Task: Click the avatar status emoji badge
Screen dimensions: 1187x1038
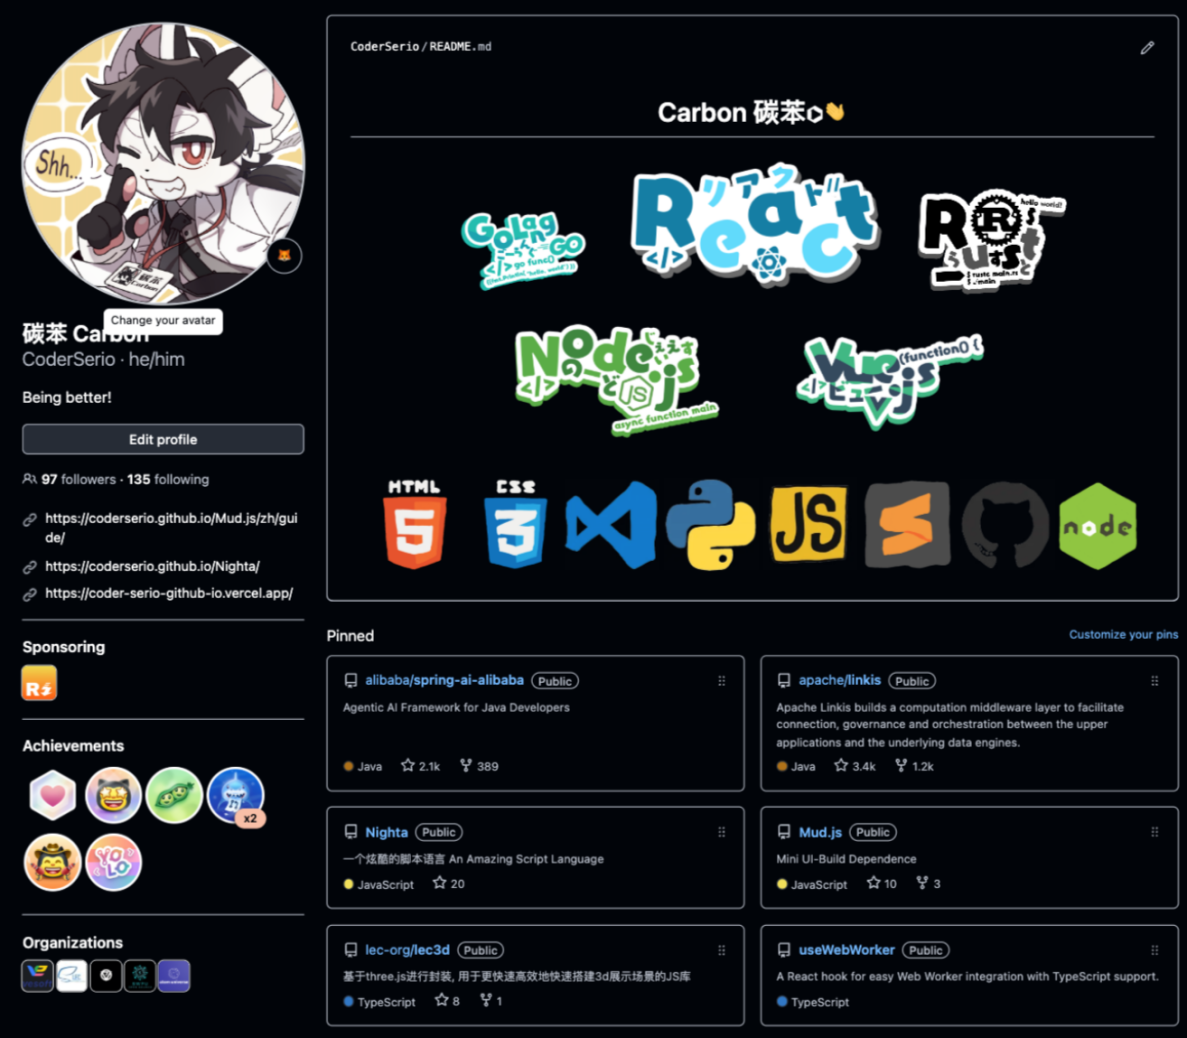Action: click(x=284, y=256)
